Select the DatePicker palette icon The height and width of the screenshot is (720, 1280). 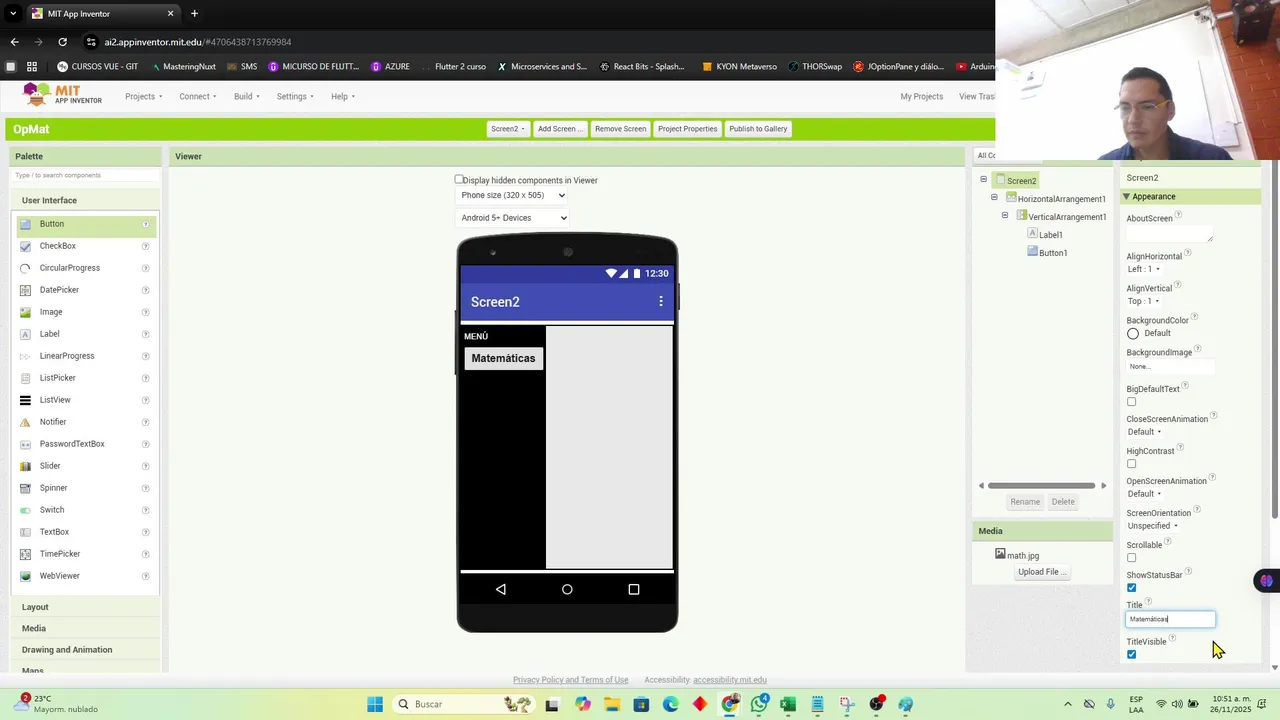coord(26,290)
